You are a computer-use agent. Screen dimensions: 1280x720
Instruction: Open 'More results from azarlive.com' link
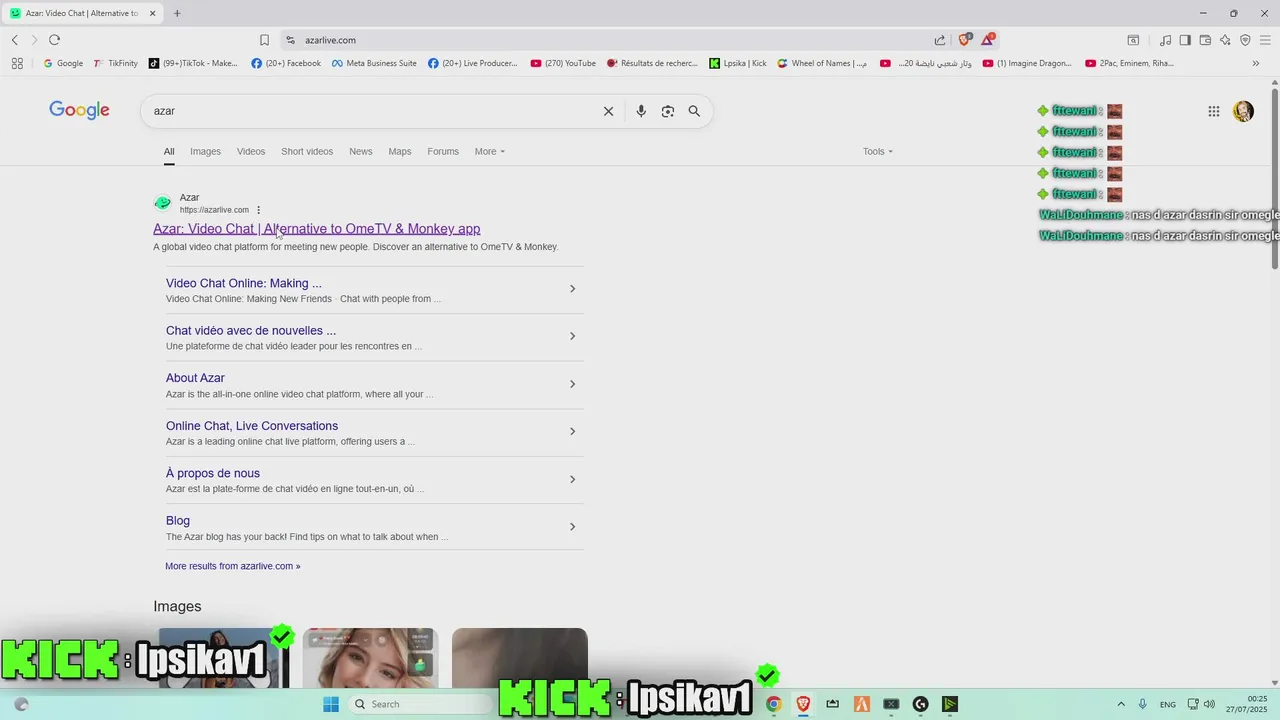pos(232,566)
